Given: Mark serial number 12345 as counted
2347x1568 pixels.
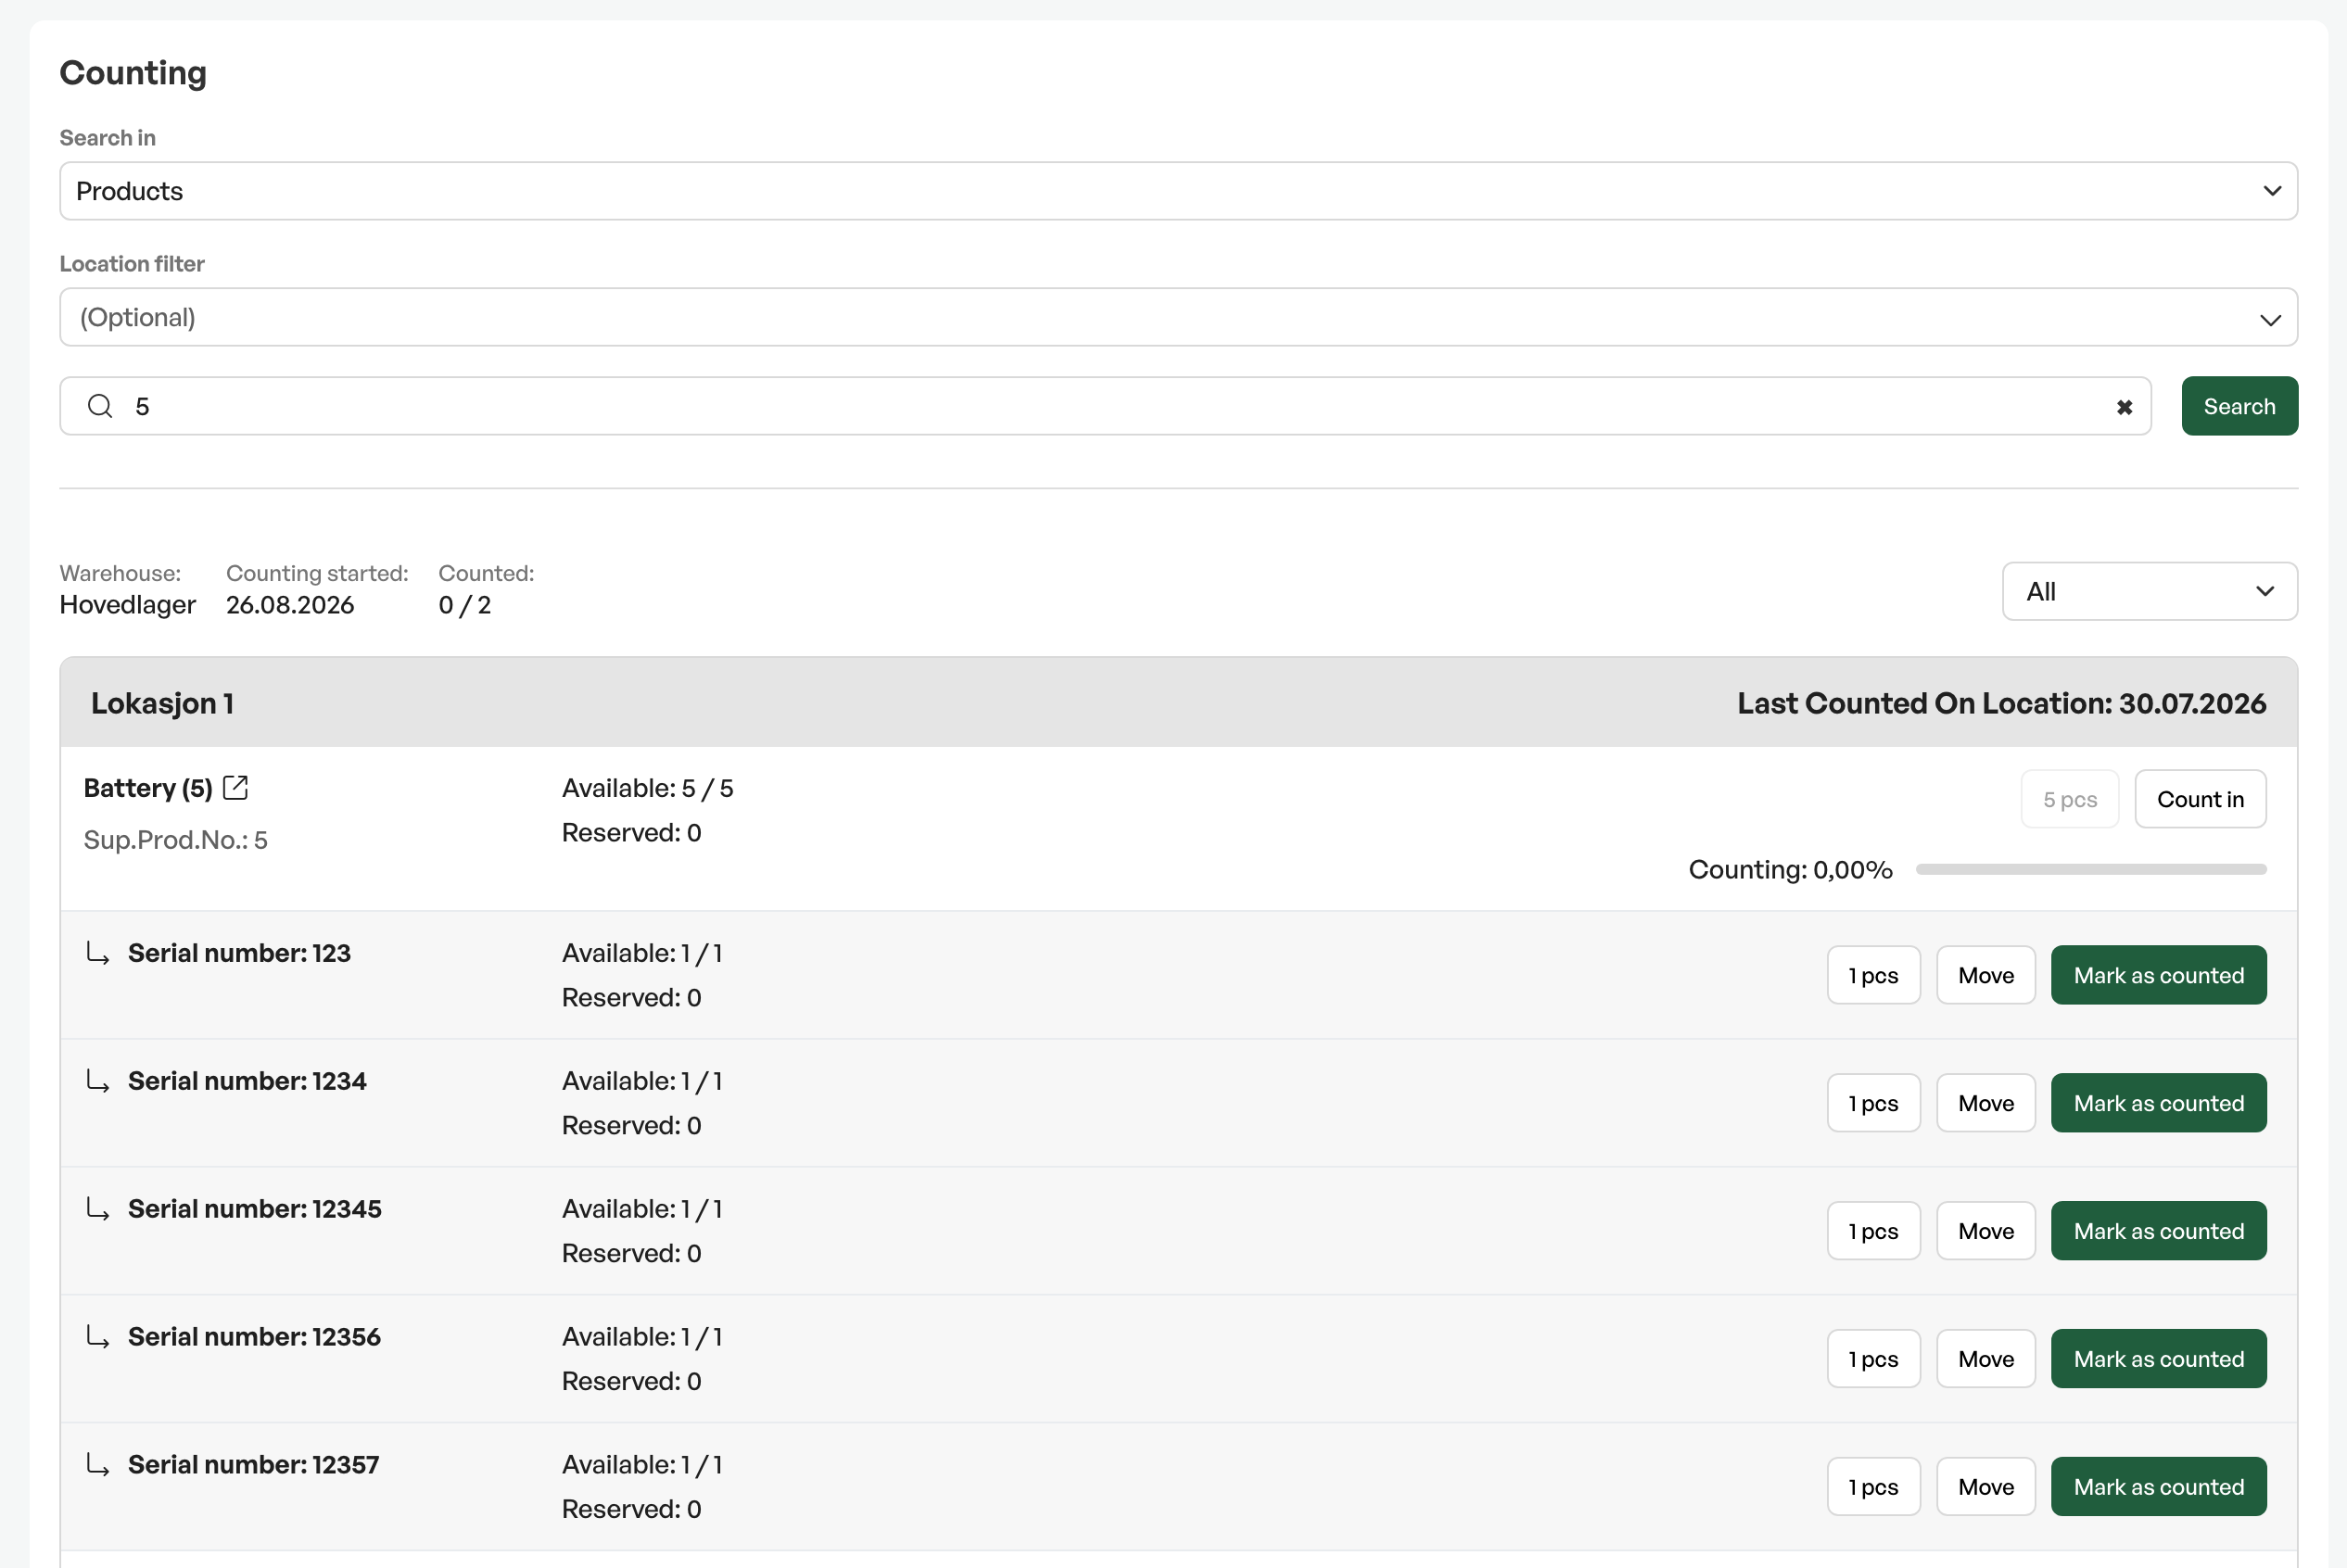Looking at the screenshot, I should pos(2158,1231).
